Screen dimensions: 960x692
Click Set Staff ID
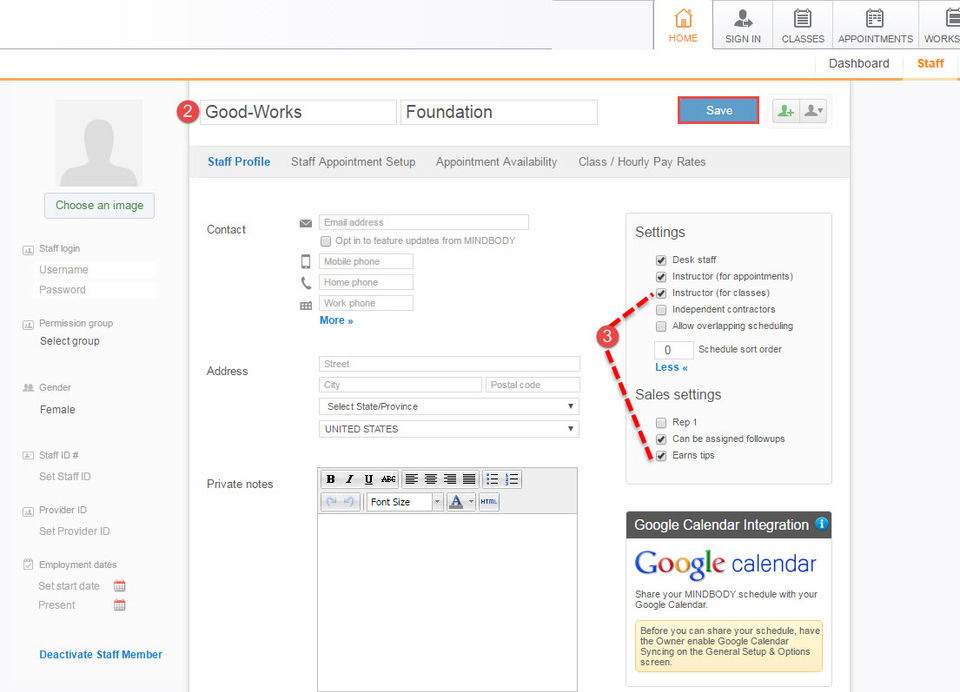[65, 476]
